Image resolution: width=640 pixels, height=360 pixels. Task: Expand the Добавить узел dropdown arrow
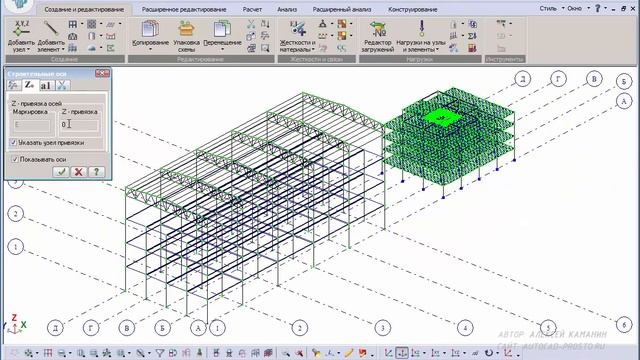[28, 50]
